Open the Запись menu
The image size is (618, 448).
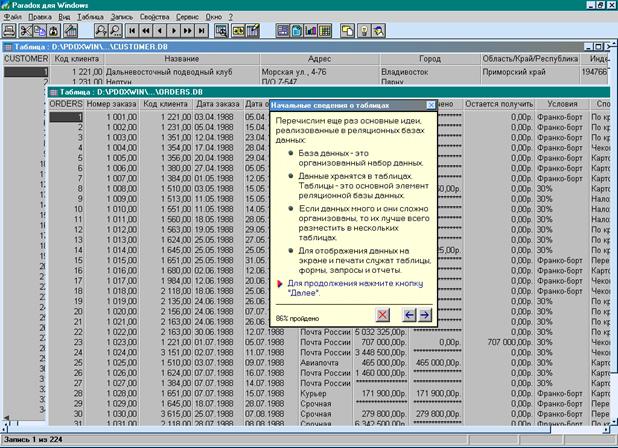121,17
